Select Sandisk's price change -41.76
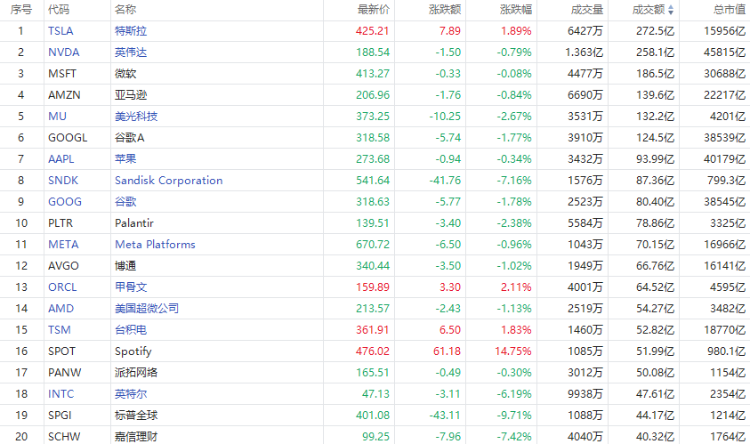750x444 pixels. pos(445,180)
